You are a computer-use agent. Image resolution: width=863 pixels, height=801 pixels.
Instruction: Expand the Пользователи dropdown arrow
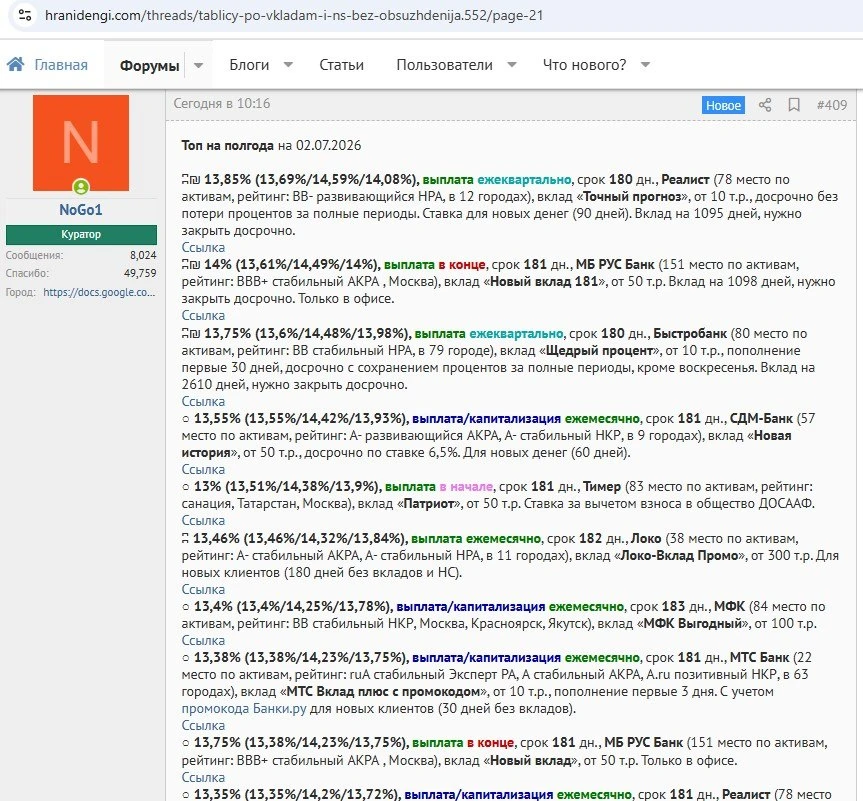point(512,64)
